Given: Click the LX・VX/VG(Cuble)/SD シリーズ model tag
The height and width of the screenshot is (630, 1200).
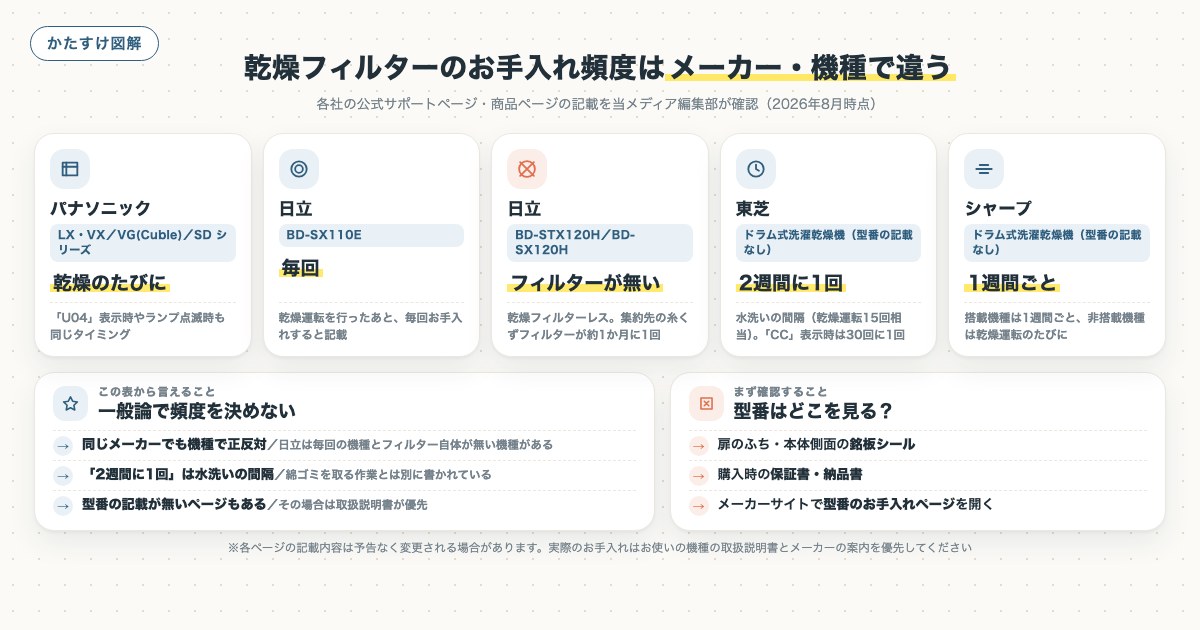Looking at the screenshot, I should tap(143, 243).
